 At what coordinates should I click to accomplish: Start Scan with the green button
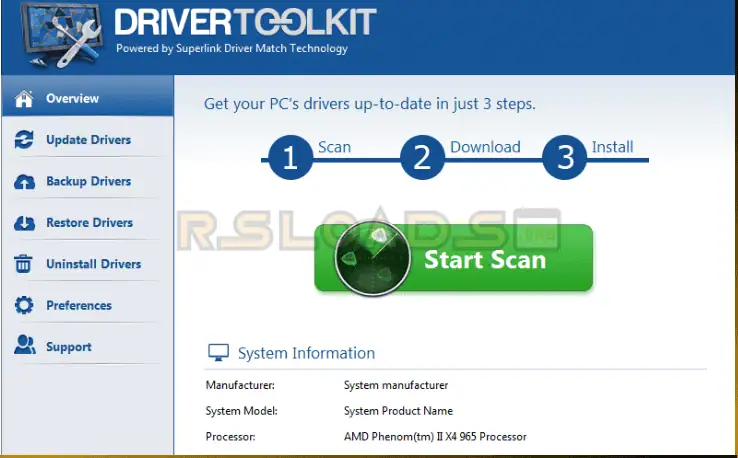[x=454, y=258]
